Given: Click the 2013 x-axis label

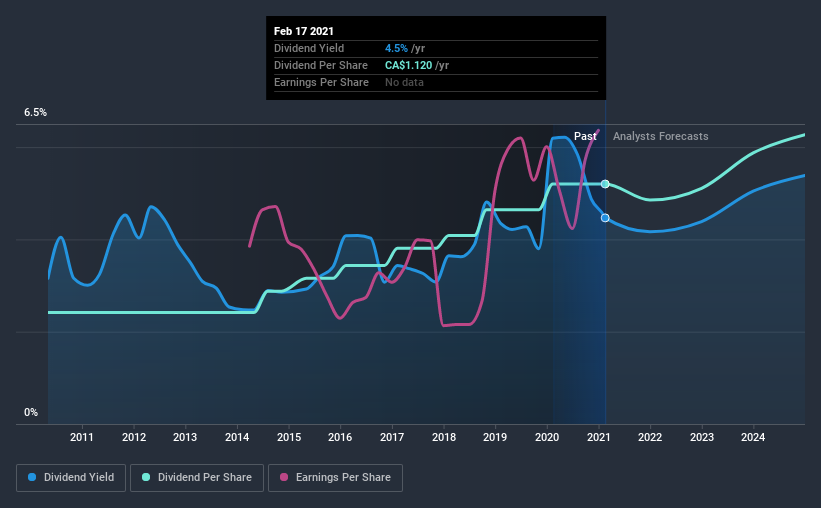Looking at the screenshot, I should coord(185,437).
